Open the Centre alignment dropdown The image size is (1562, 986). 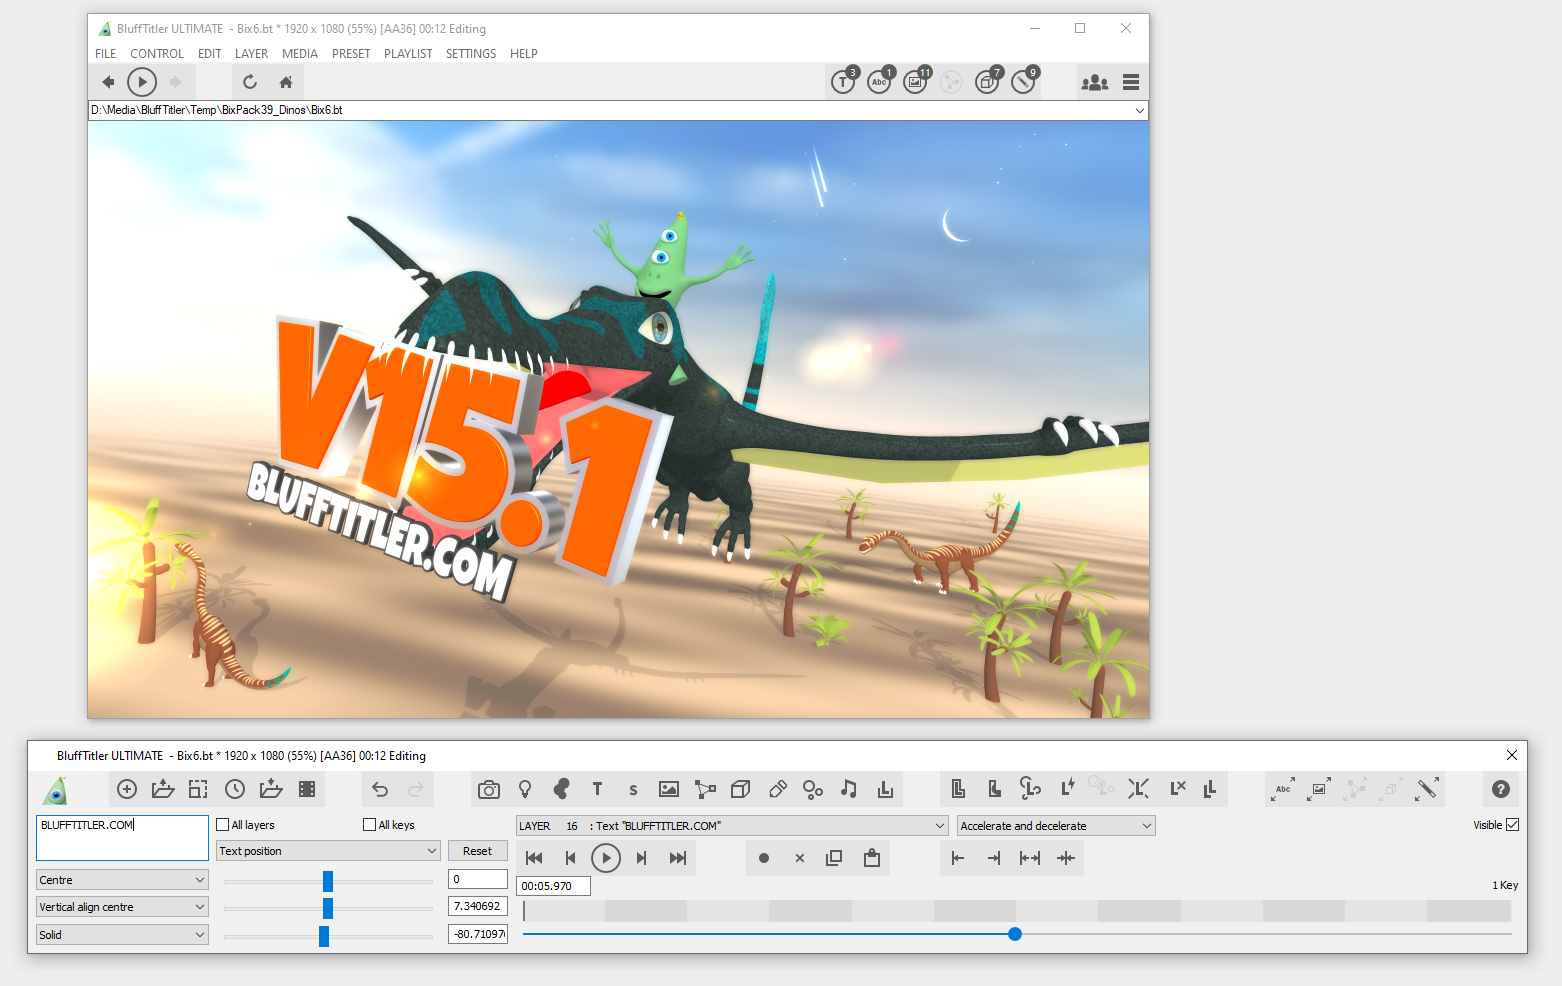pos(122,880)
